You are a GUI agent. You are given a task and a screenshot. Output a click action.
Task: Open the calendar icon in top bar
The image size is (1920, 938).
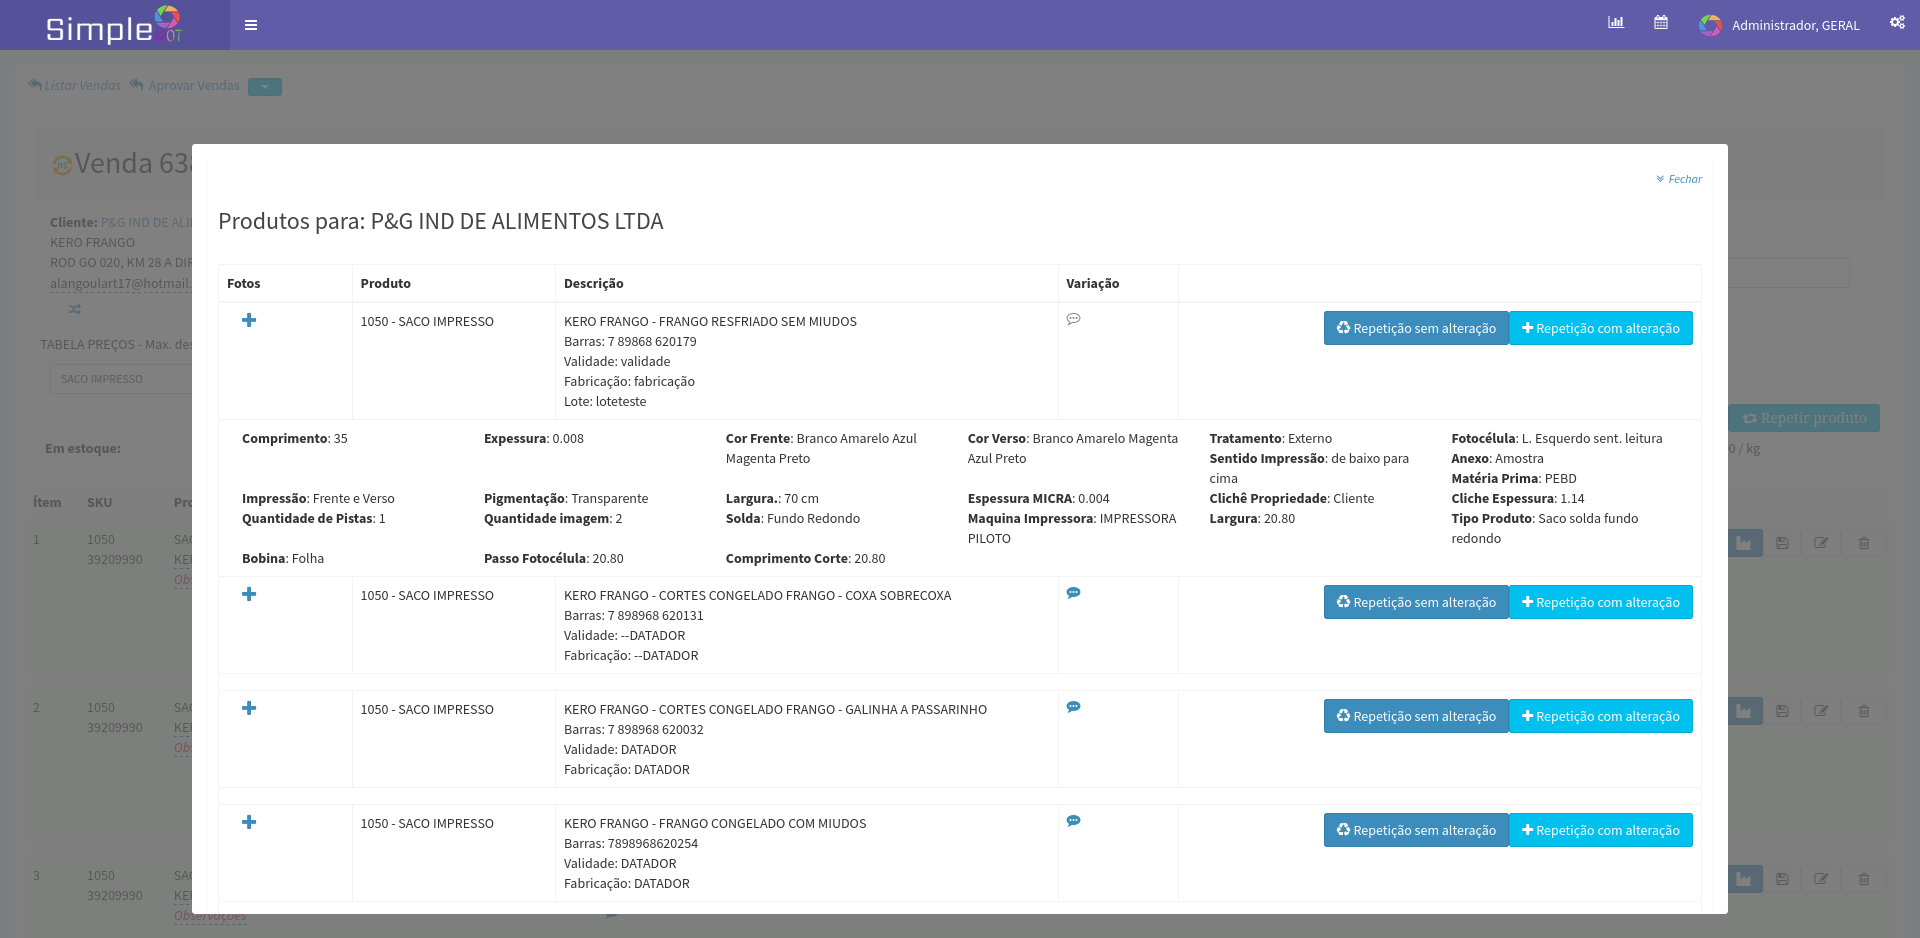coord(1661,23)
